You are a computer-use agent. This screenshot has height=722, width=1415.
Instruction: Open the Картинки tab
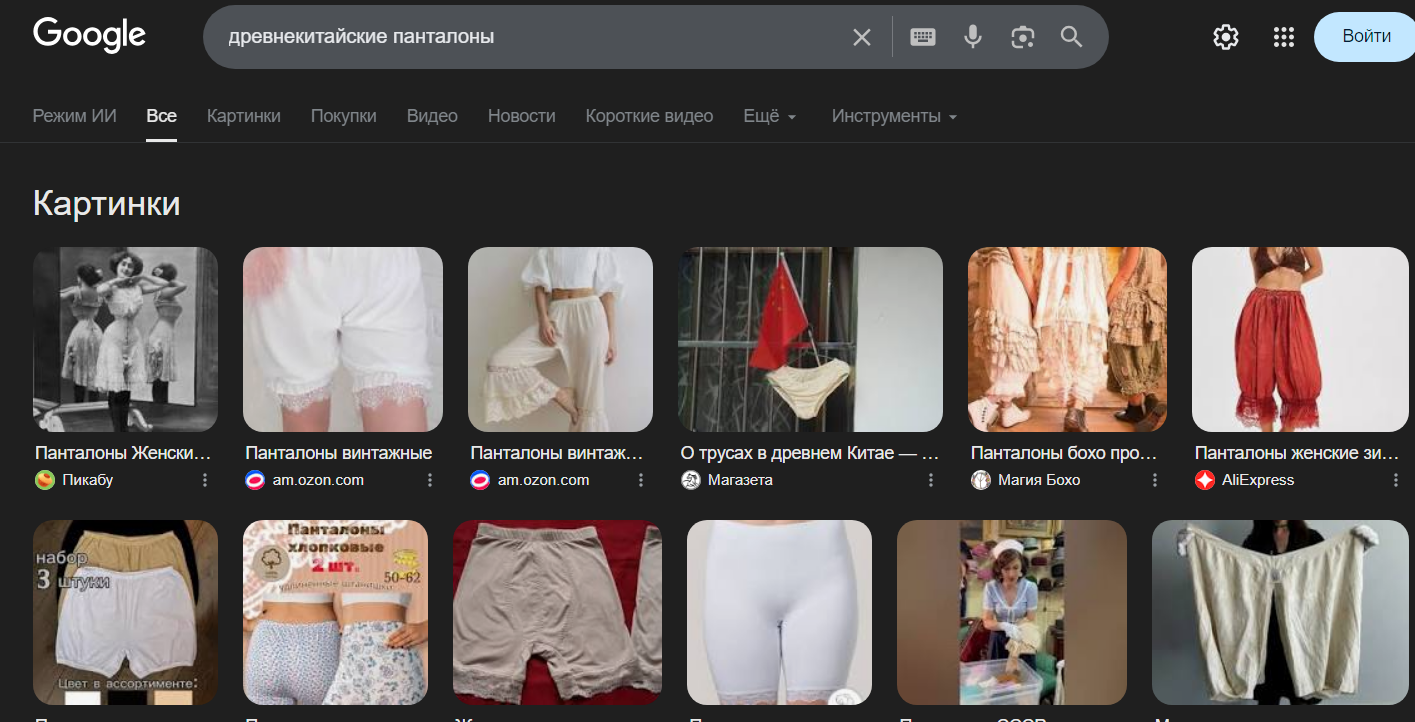244,116
